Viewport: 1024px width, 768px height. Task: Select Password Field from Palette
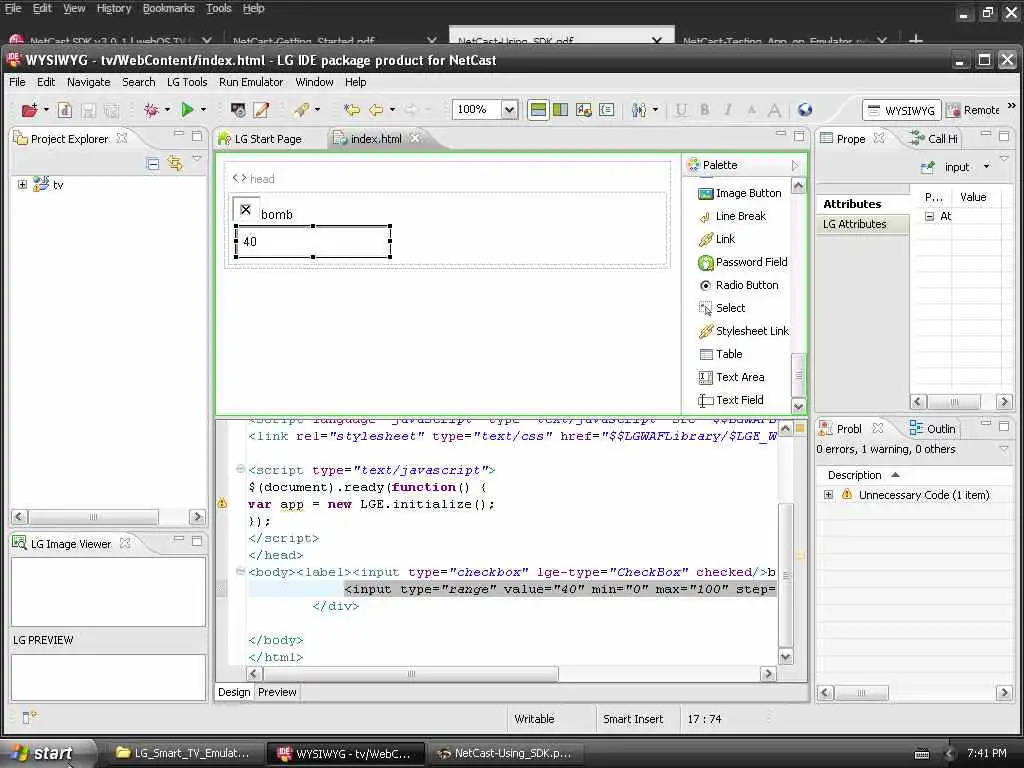743,263
